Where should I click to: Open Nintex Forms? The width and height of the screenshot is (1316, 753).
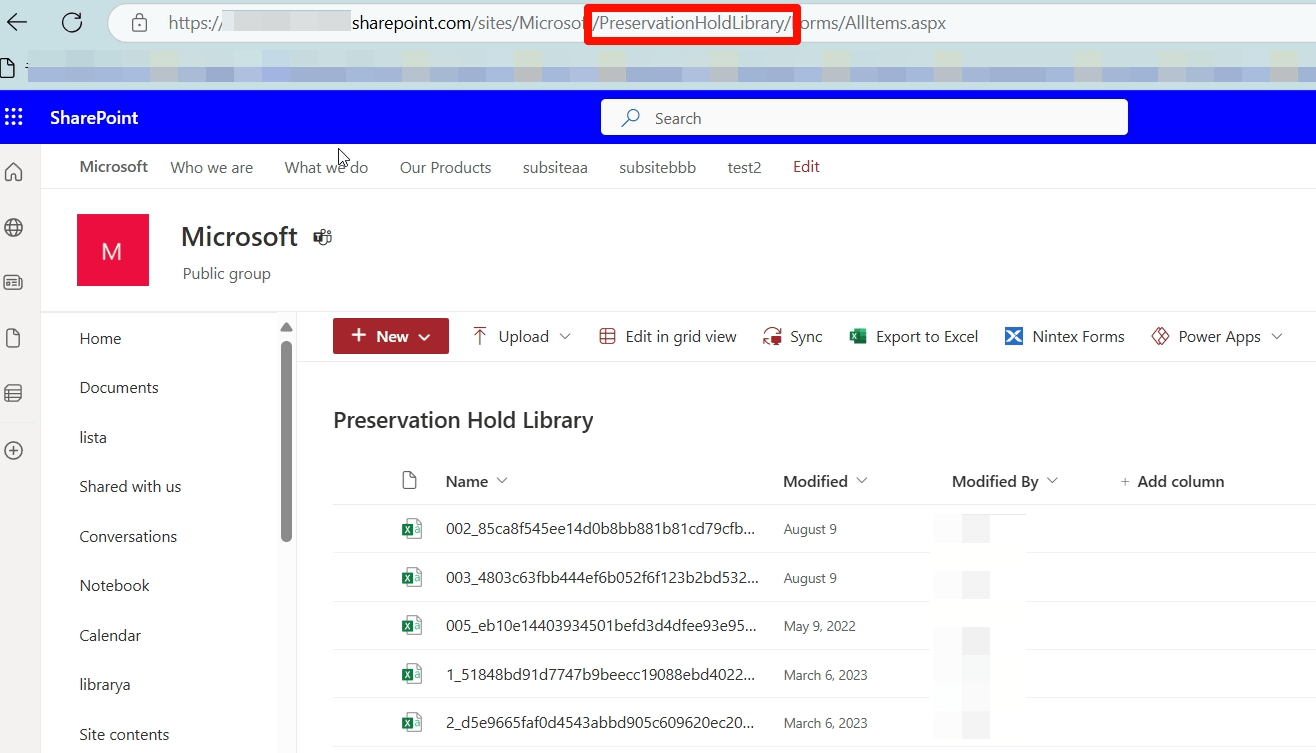[1065, 336]
